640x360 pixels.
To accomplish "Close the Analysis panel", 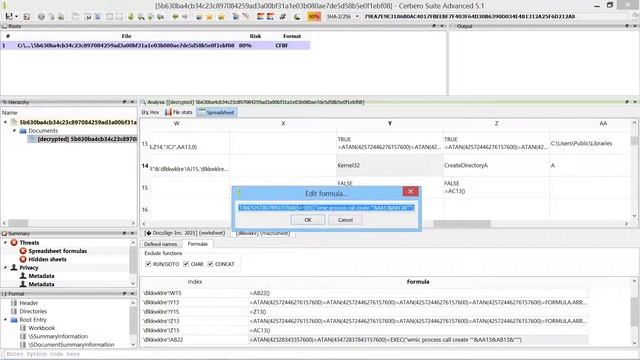I will tap(635, 102).
